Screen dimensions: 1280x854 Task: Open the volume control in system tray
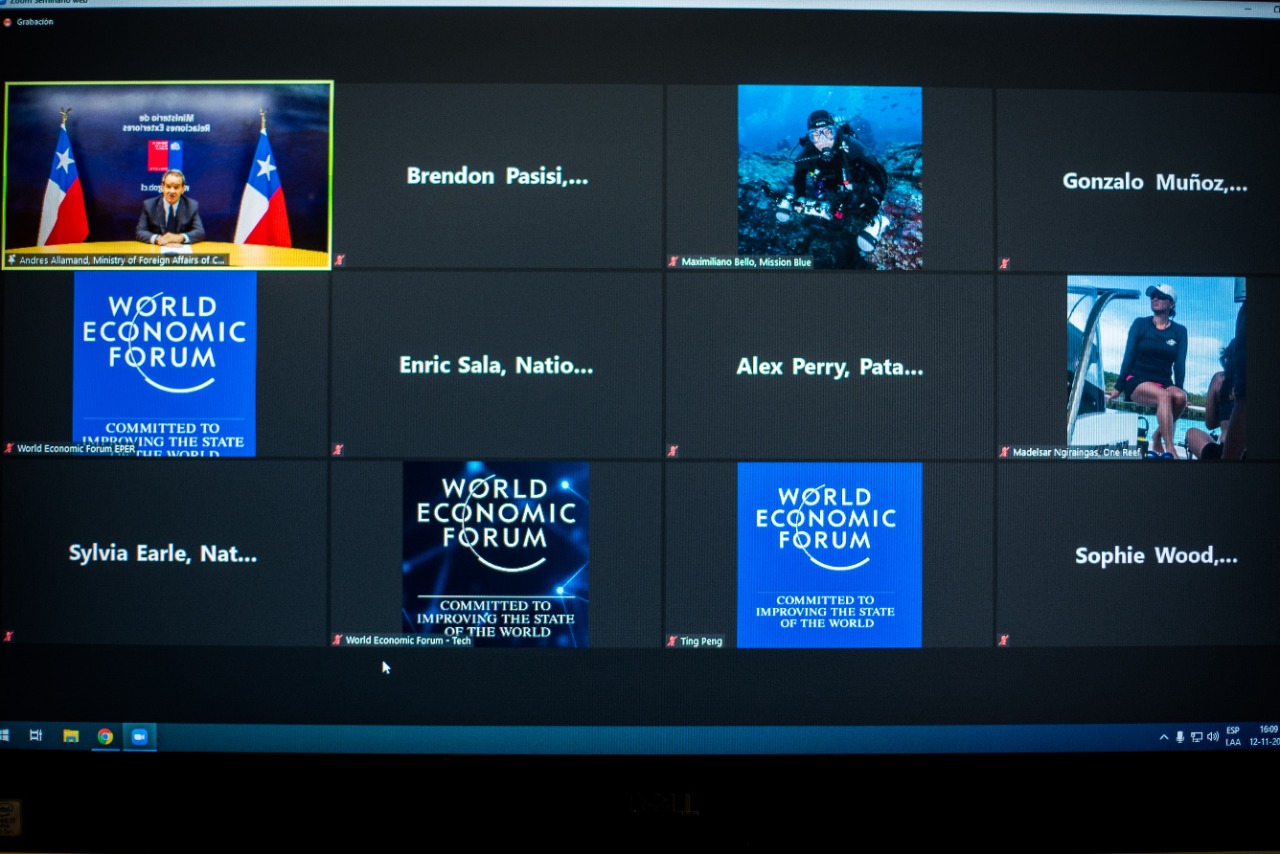click(1212, 737)
